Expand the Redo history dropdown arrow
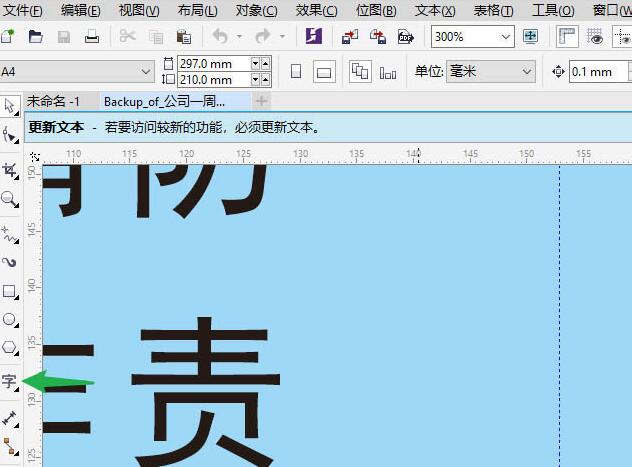This screenshot has width=632, height=467. [283, 37]
